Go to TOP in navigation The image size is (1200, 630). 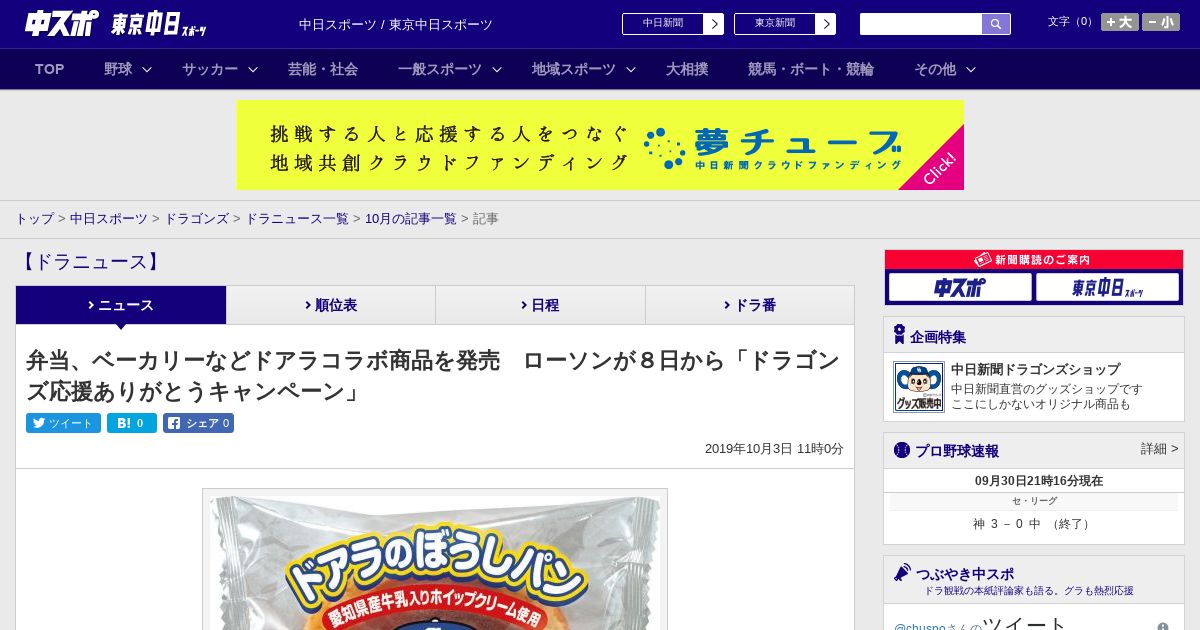pos(49,69)
